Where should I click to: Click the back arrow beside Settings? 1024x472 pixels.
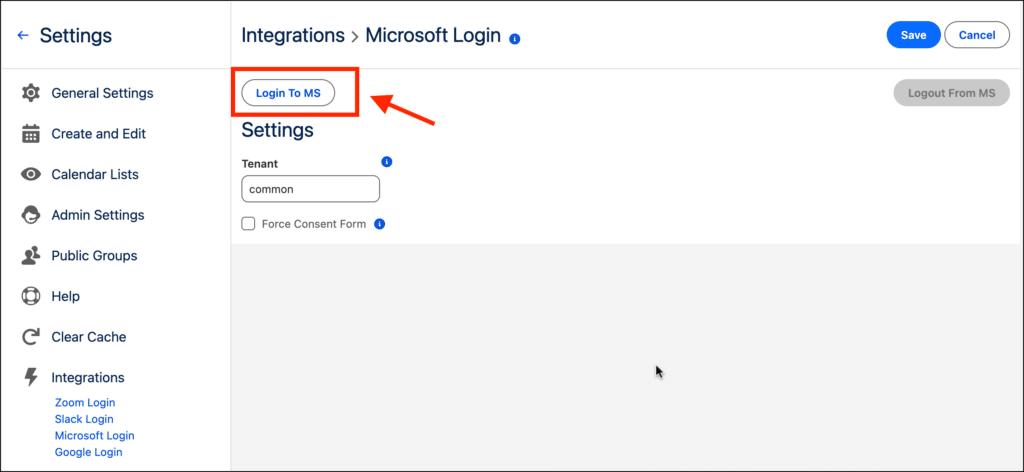coord(23,36)
